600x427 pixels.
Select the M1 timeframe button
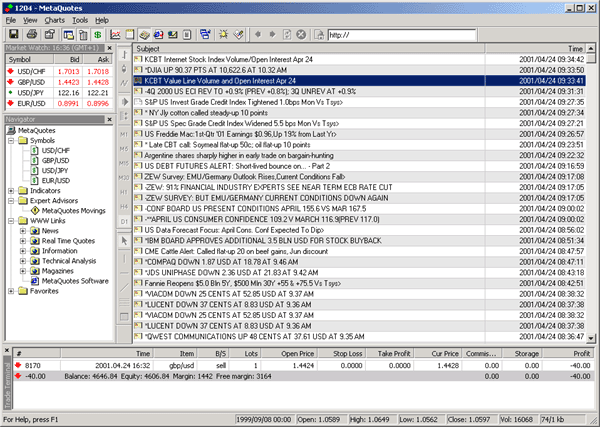(x=124, y=134)
